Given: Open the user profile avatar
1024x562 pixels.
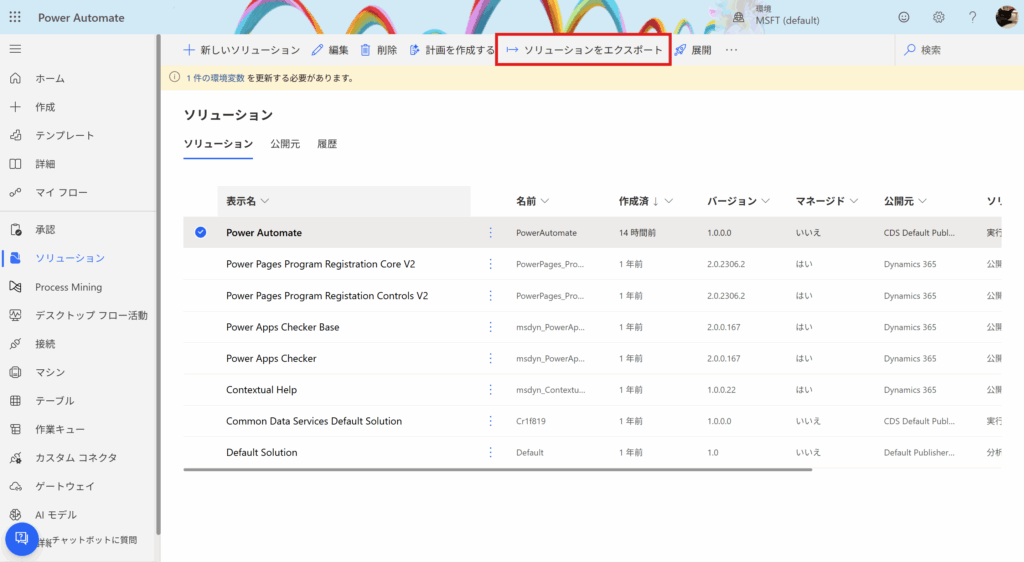Looking at the screenshot, I should tap(1007, 17).
